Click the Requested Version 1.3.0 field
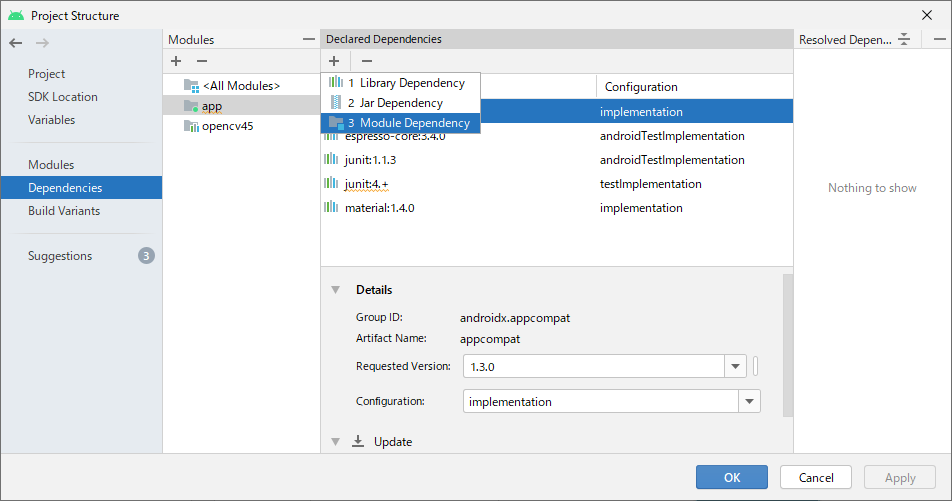Image resolution: width=952 pixels, height=501 pixels. pos(594,366)
